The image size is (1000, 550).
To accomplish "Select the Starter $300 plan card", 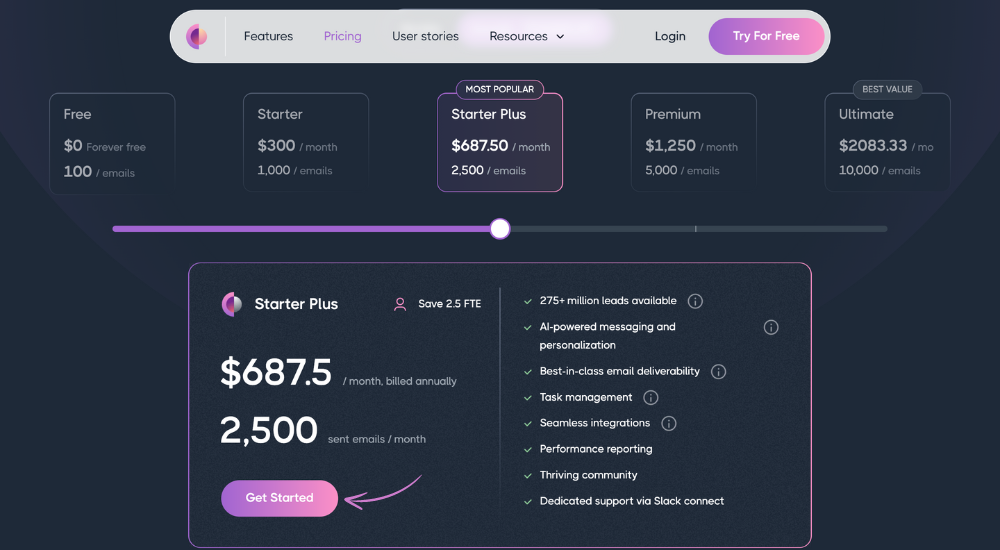I will 306,142.
